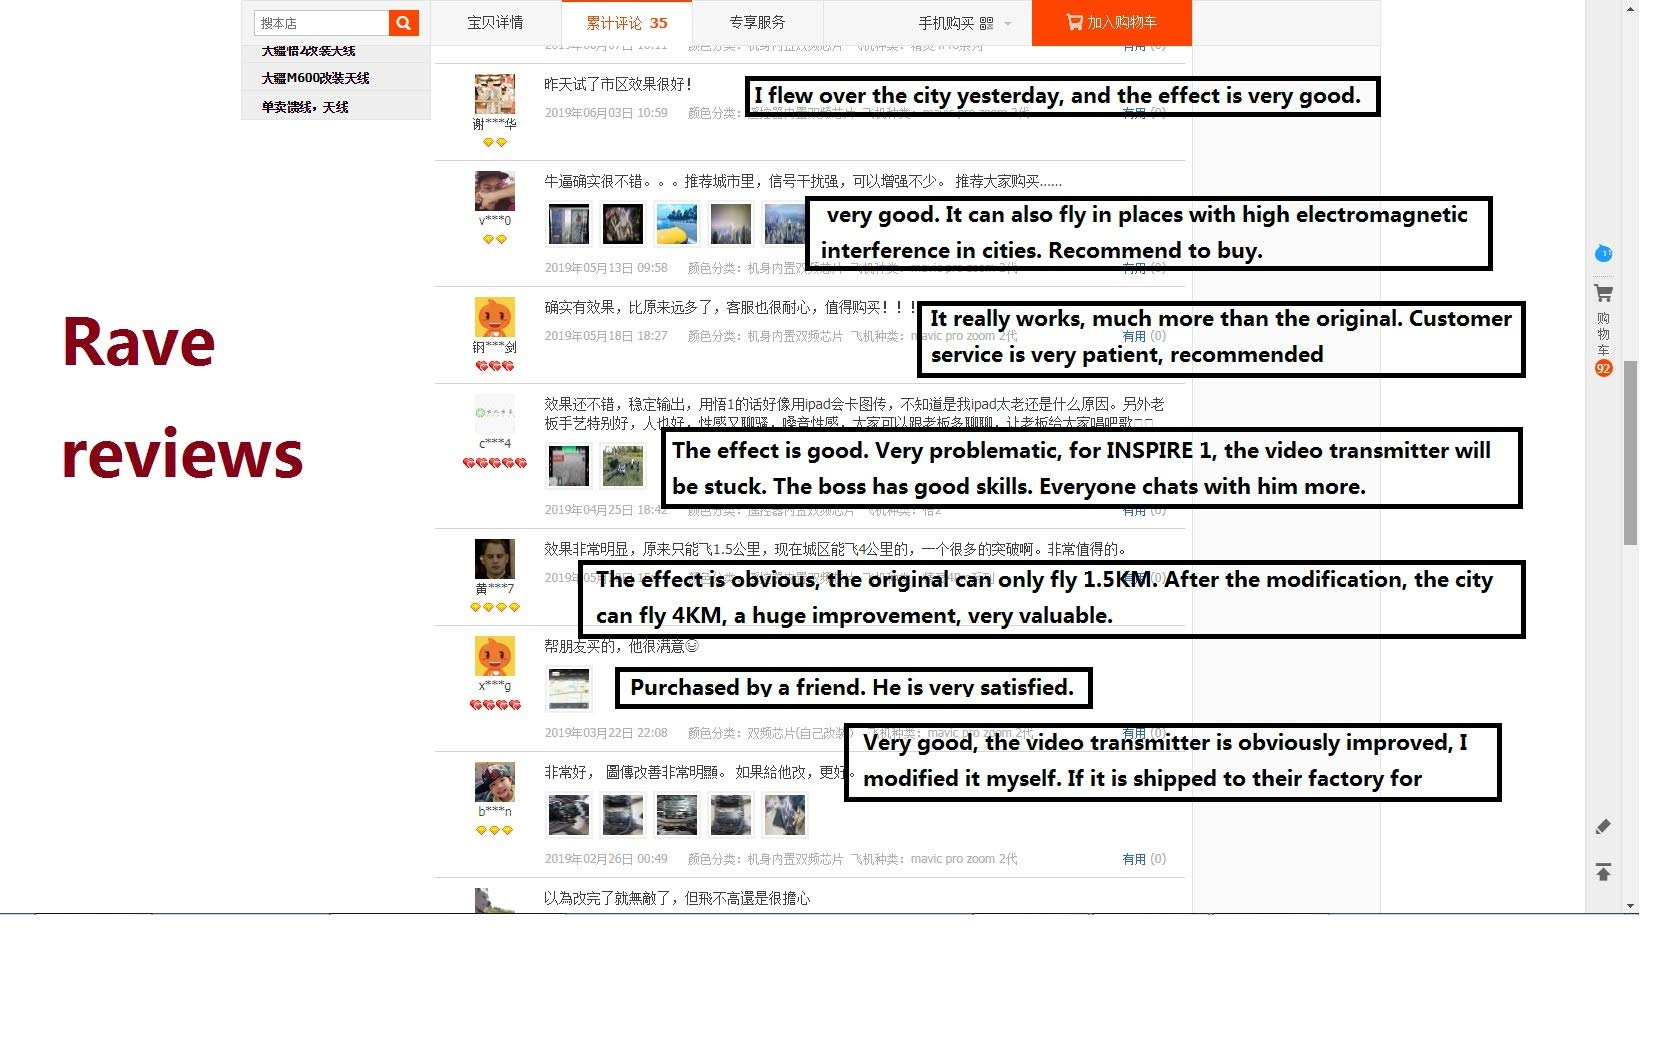Click the avatar of reviewer v***0
Viewport: 1680px width, 1050px height.
click(x=494, y=191)
